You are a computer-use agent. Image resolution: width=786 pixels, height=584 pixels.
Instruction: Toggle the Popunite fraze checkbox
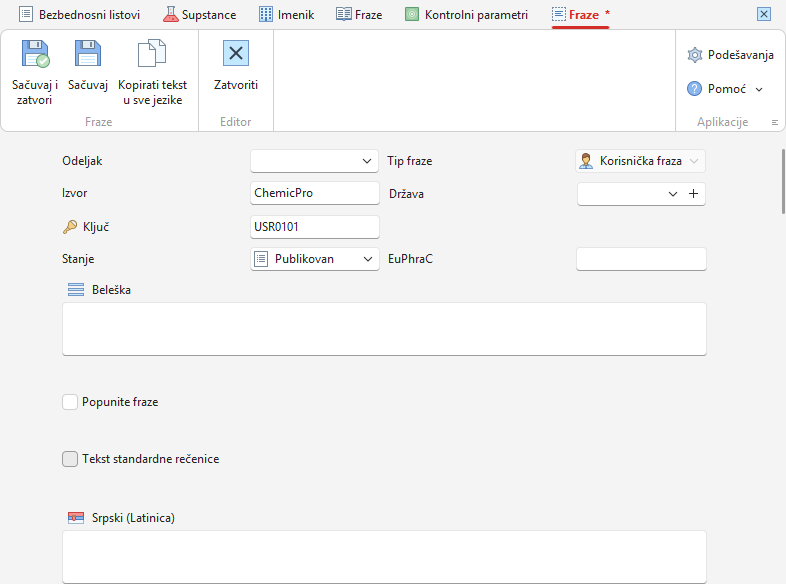[70, 402]
